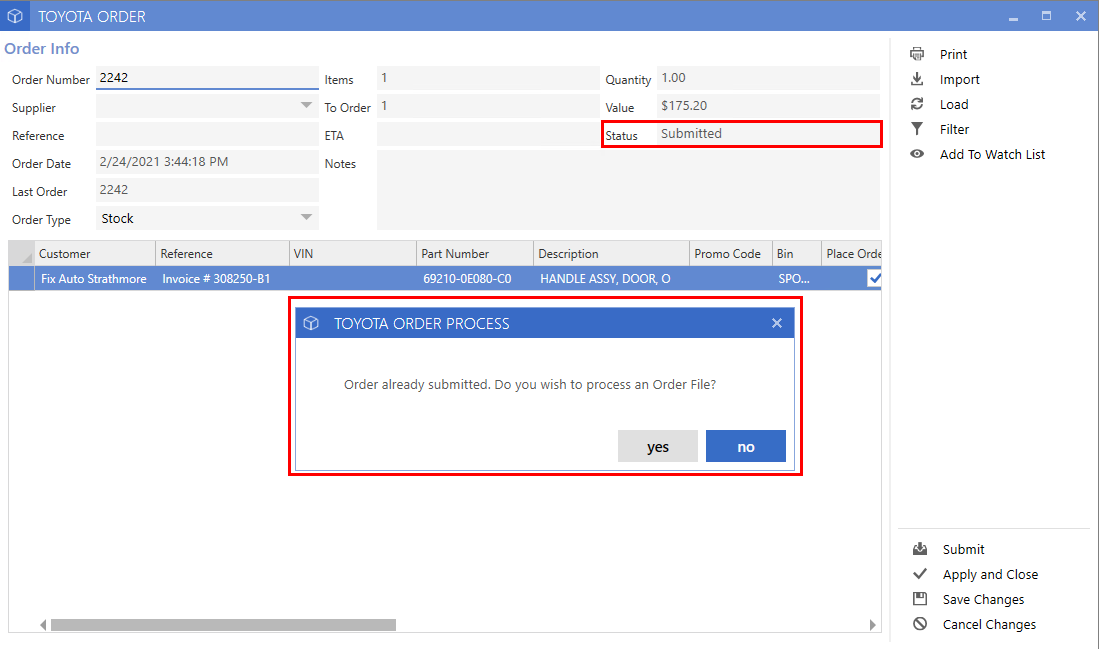Click the Load refresh icon
The width and height of the screenshot is (1099, 649).
917,104
